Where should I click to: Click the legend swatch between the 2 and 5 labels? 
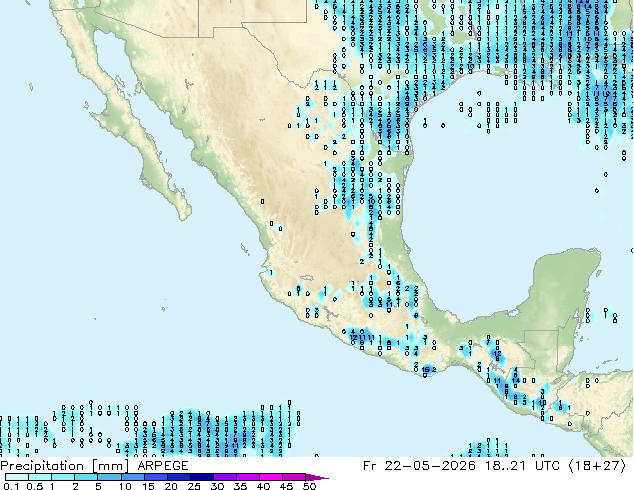86,477
